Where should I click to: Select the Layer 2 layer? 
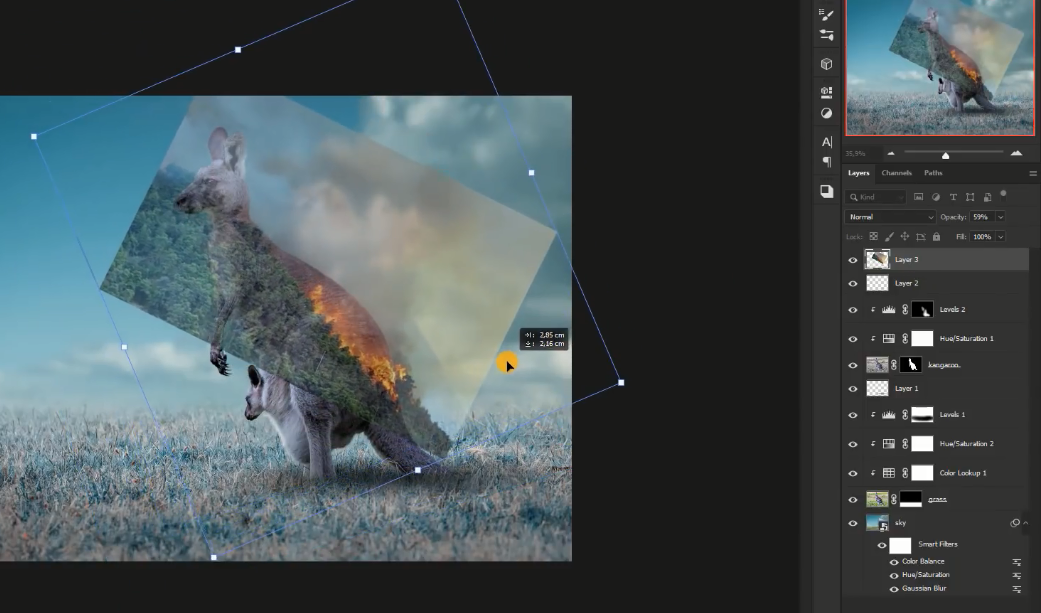(906, 284)
